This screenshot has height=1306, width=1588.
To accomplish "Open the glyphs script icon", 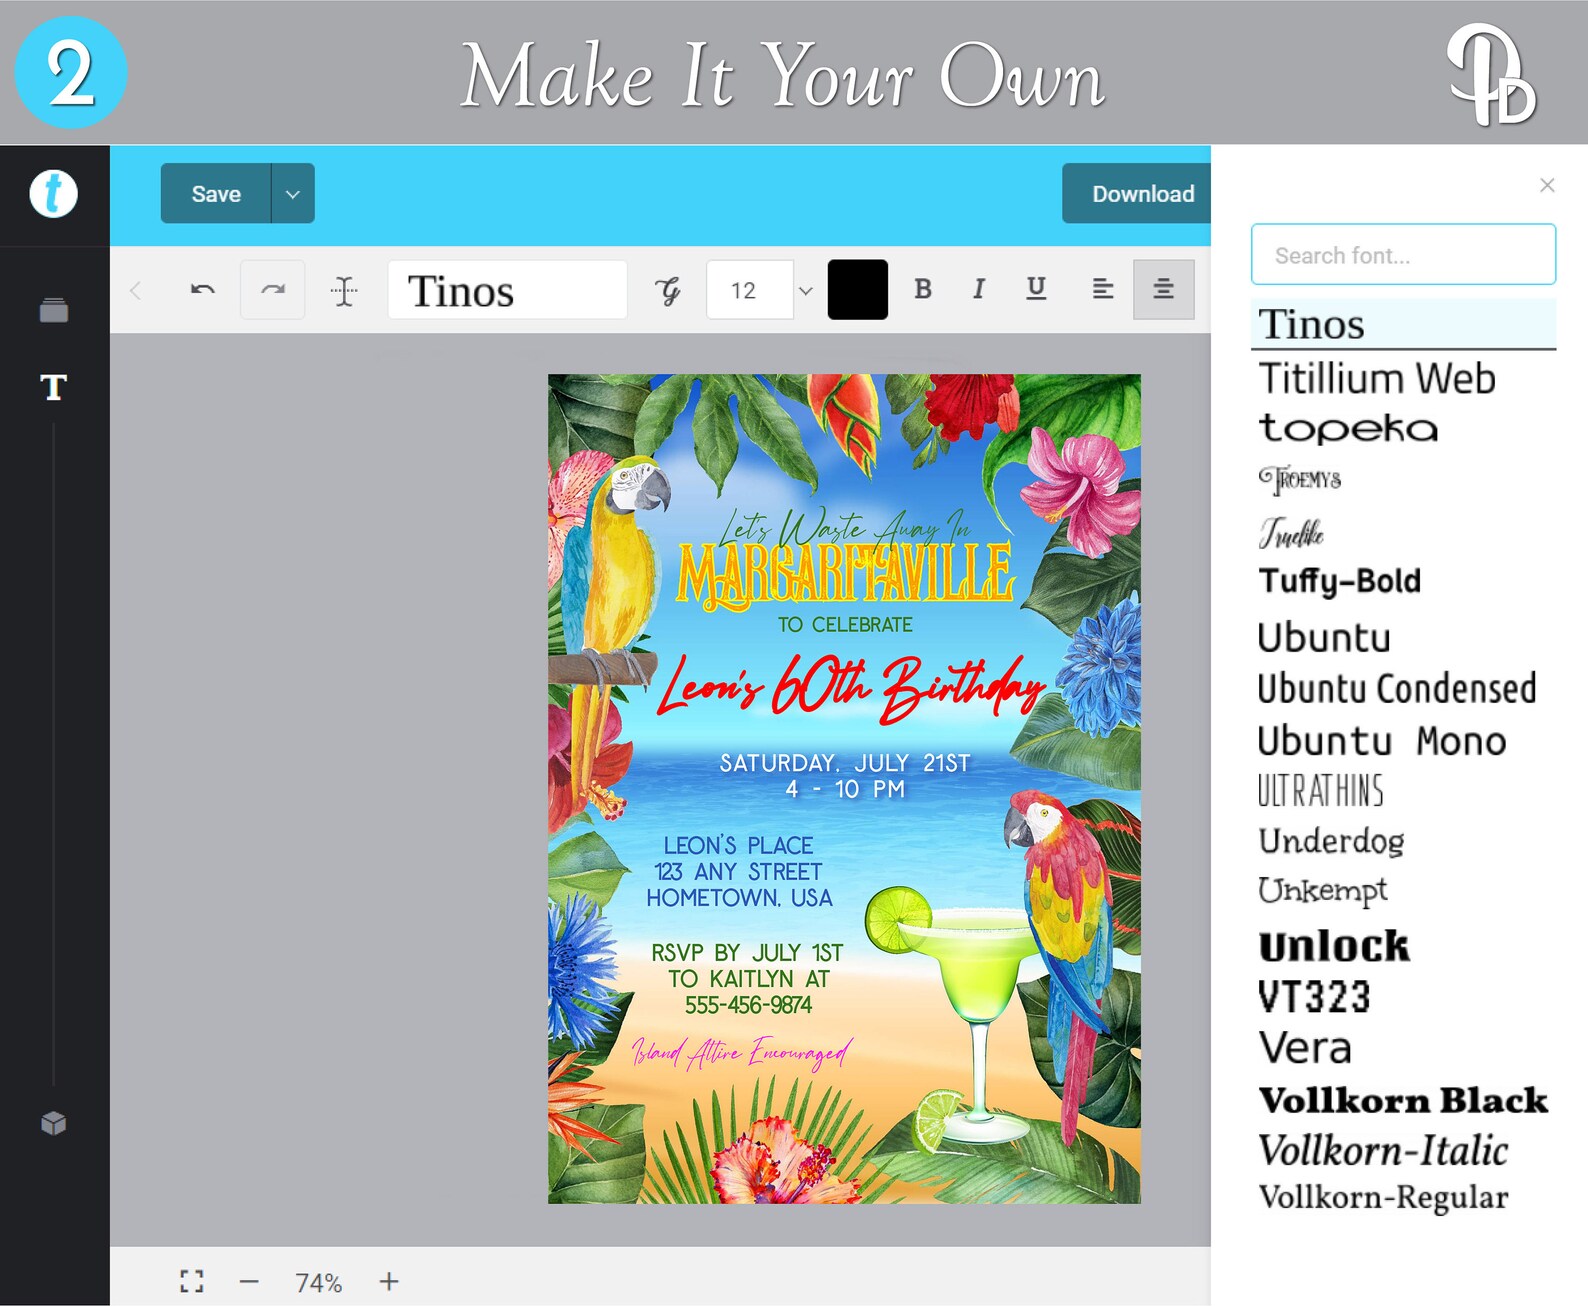I will click(668, 291).
